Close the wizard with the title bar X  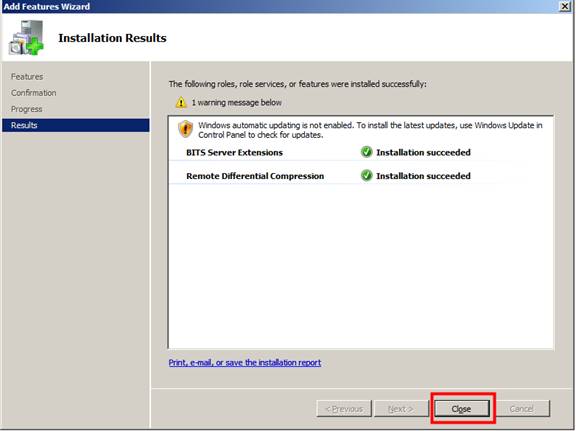click(x=565, y=6)
